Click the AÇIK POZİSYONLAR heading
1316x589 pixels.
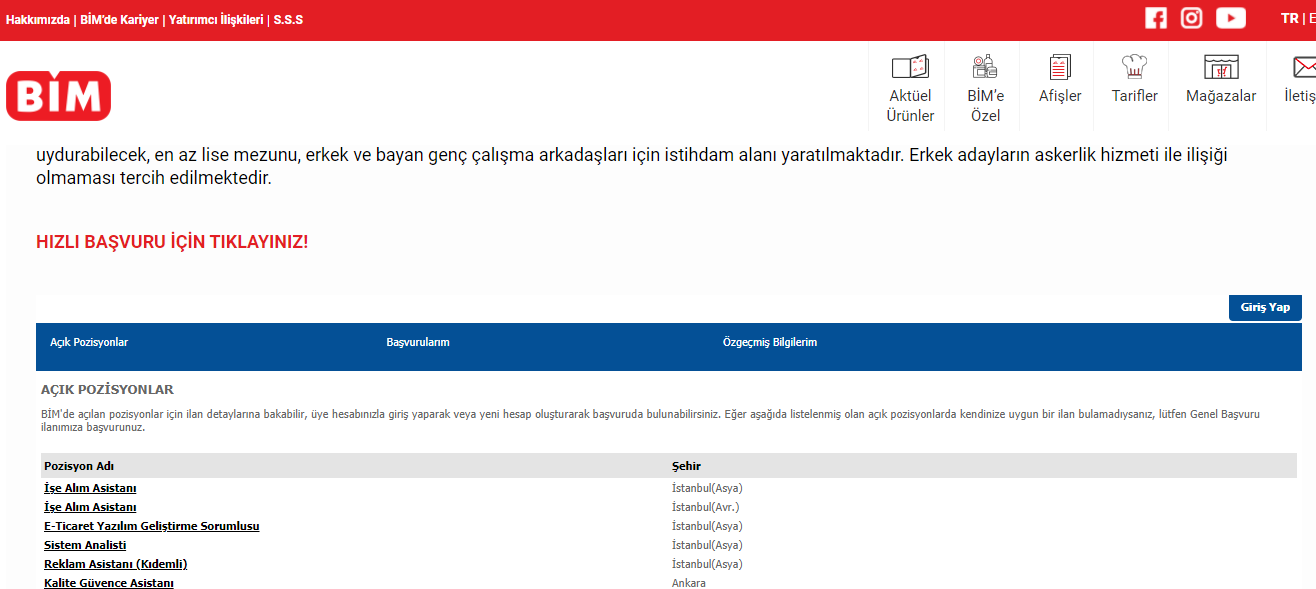tap(108, 390)
